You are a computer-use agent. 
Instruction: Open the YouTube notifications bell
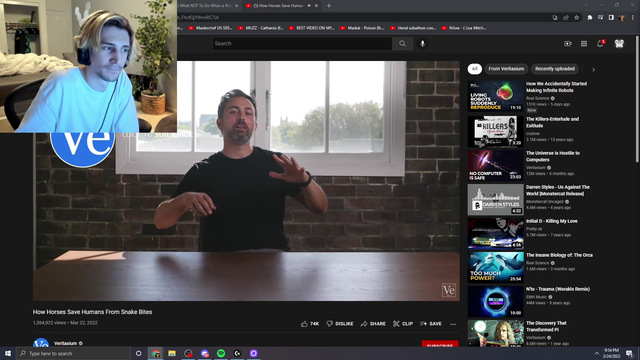click(600, 44)
